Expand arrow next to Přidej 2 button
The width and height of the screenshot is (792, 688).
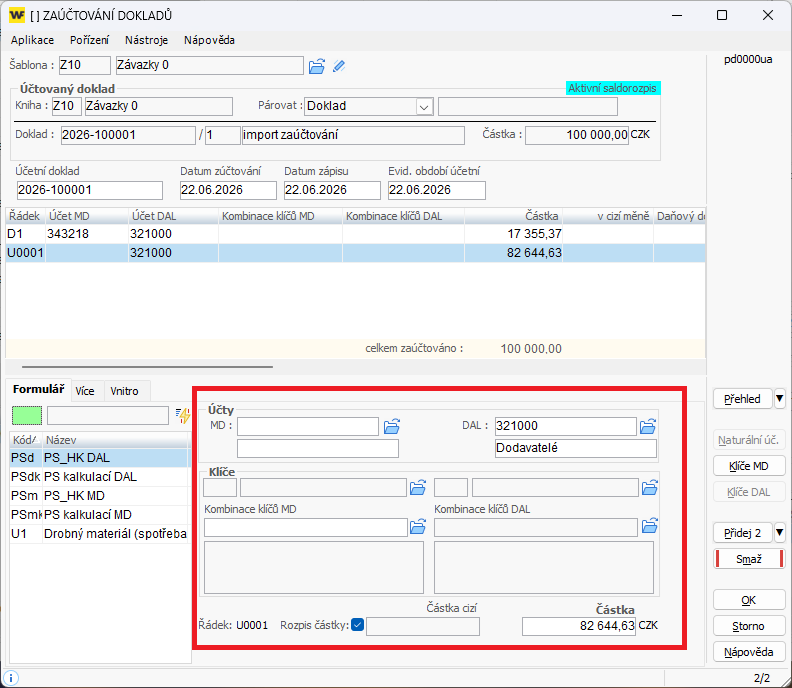(x=779, y=532)
